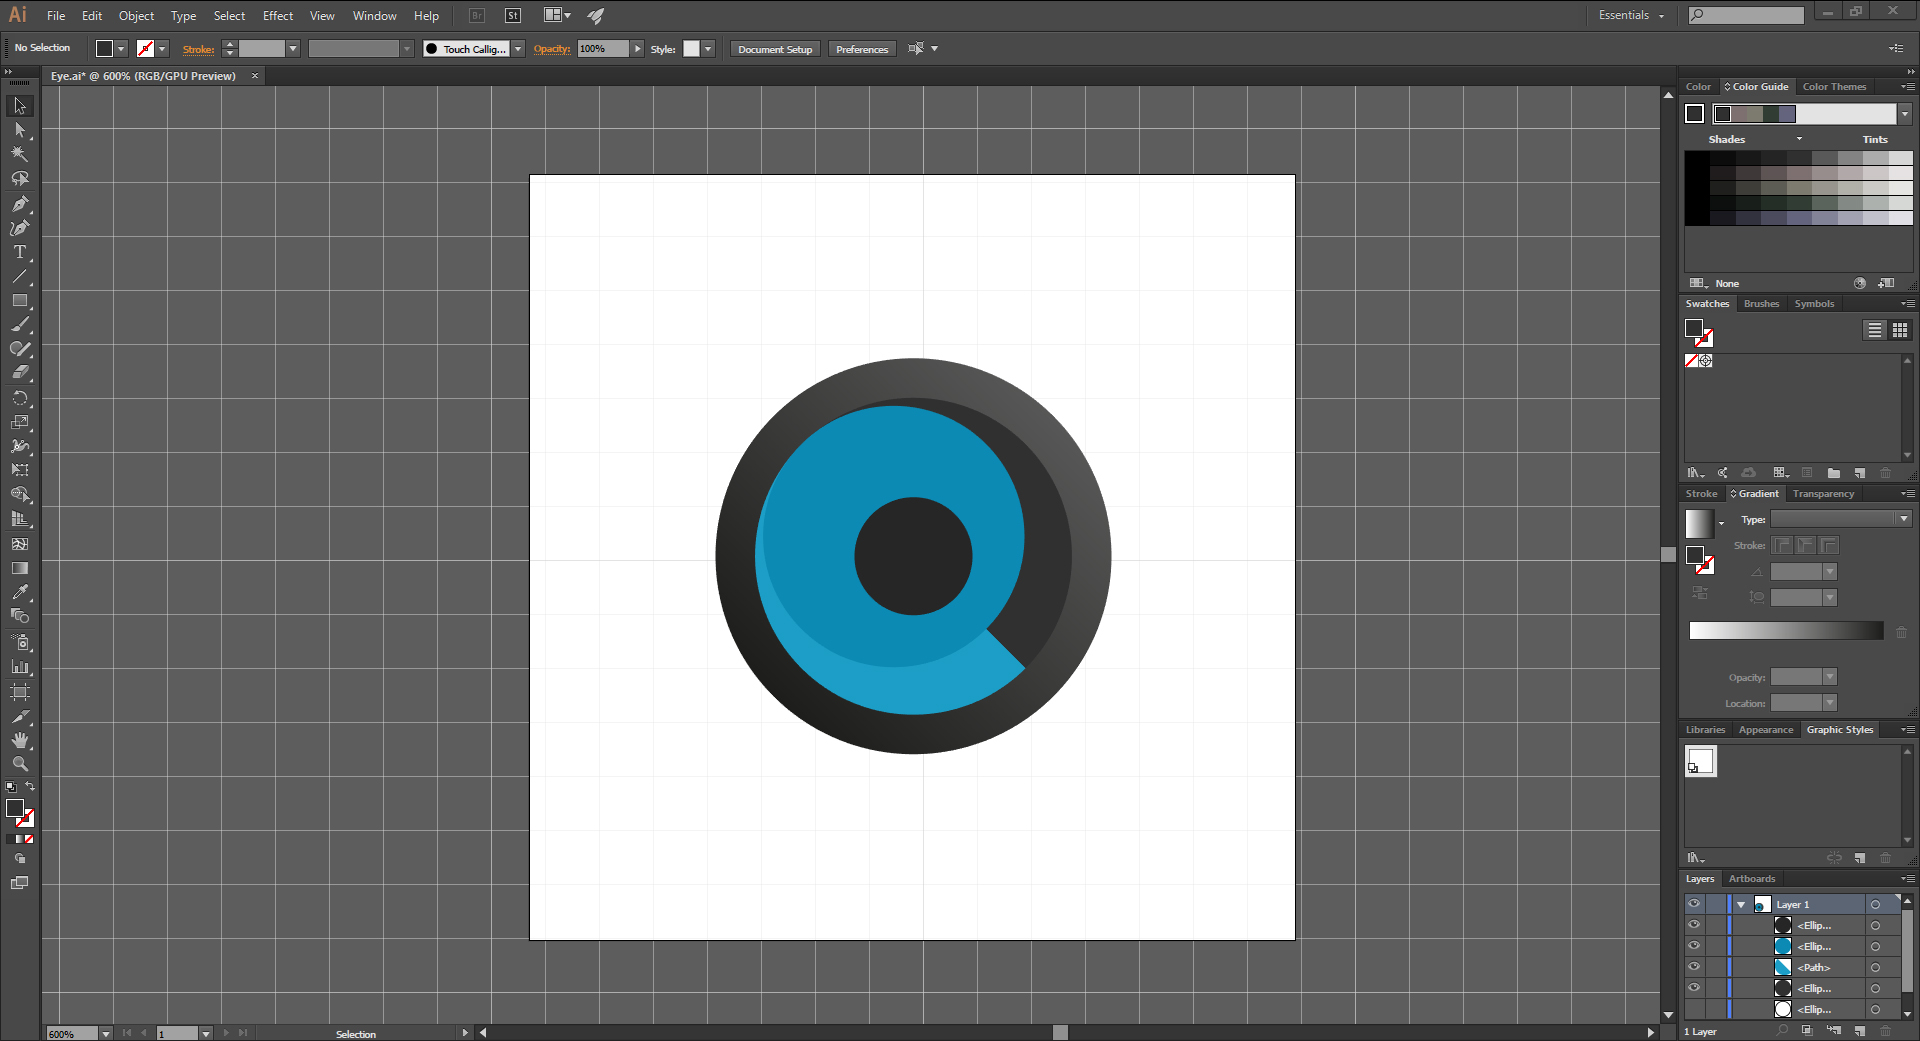Pick the Rectangle tool
Image resolution: width=1920 pixels, height=1041 pixels.
tap(19, 300)
